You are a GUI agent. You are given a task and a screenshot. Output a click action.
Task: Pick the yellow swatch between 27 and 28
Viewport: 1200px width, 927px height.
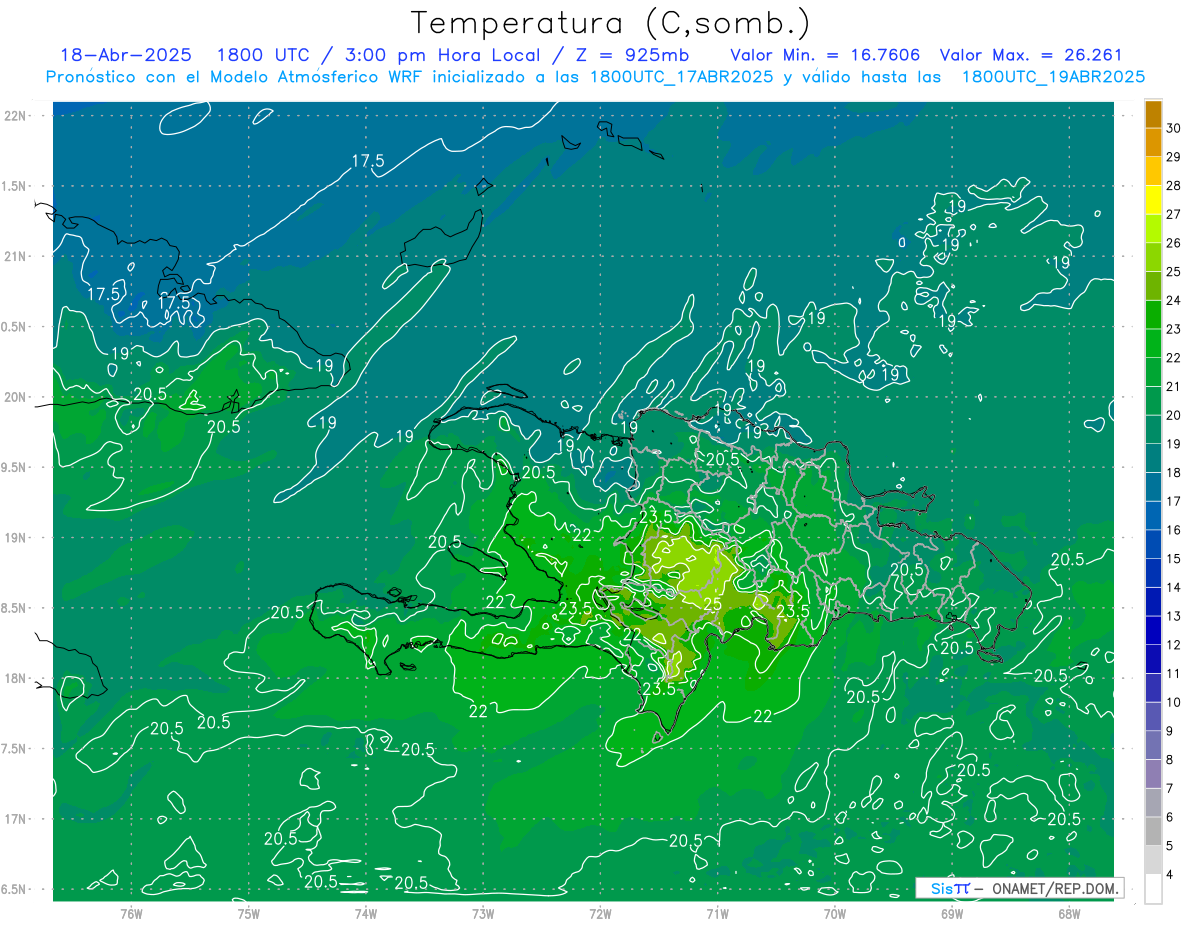pyautogui.click(x=1154, y=200)
